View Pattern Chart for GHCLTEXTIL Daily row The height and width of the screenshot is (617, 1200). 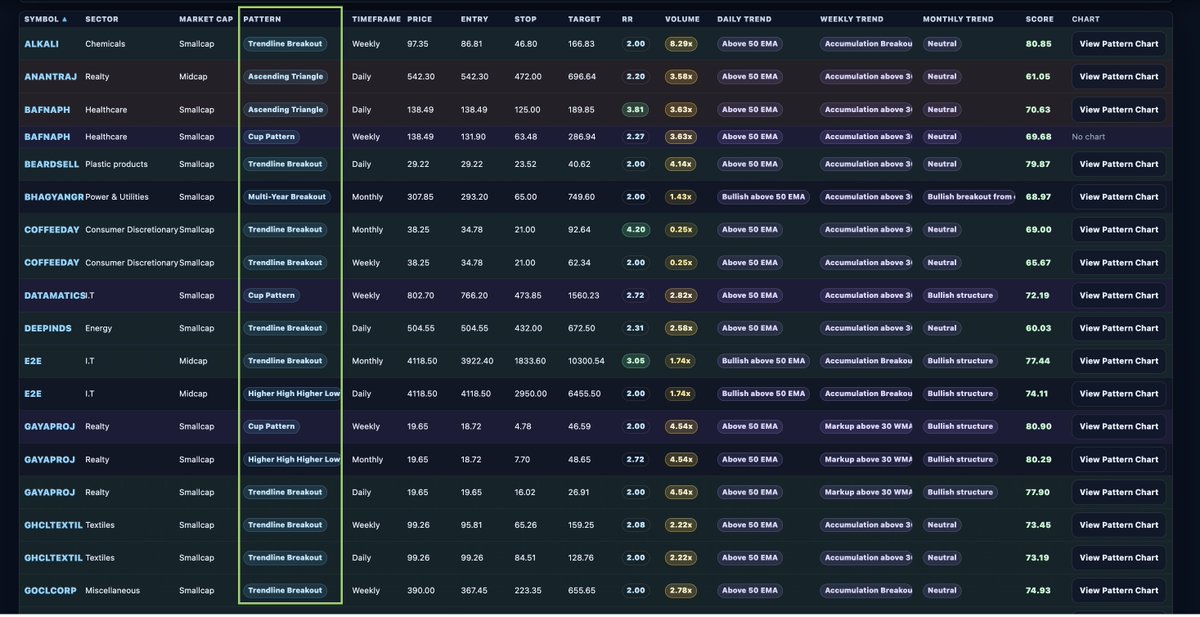(1118, 558)
